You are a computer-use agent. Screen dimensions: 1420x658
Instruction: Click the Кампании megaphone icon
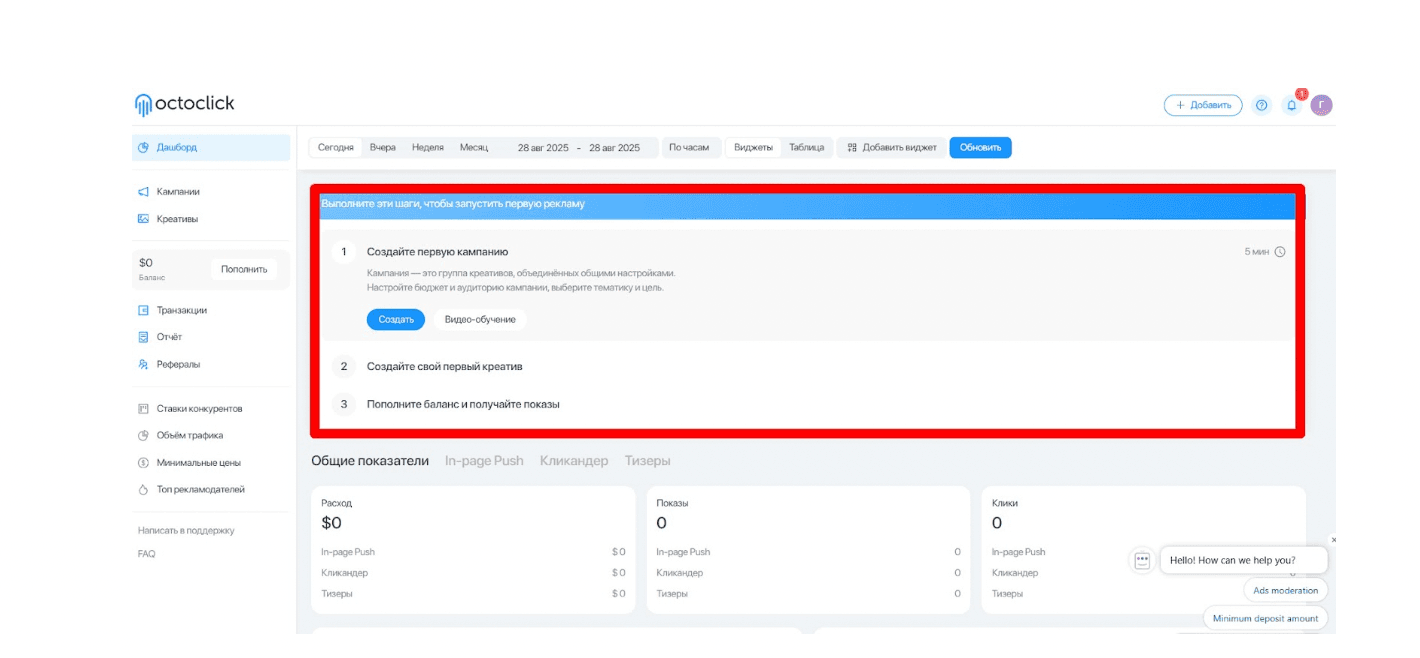[x=143, y=191]
